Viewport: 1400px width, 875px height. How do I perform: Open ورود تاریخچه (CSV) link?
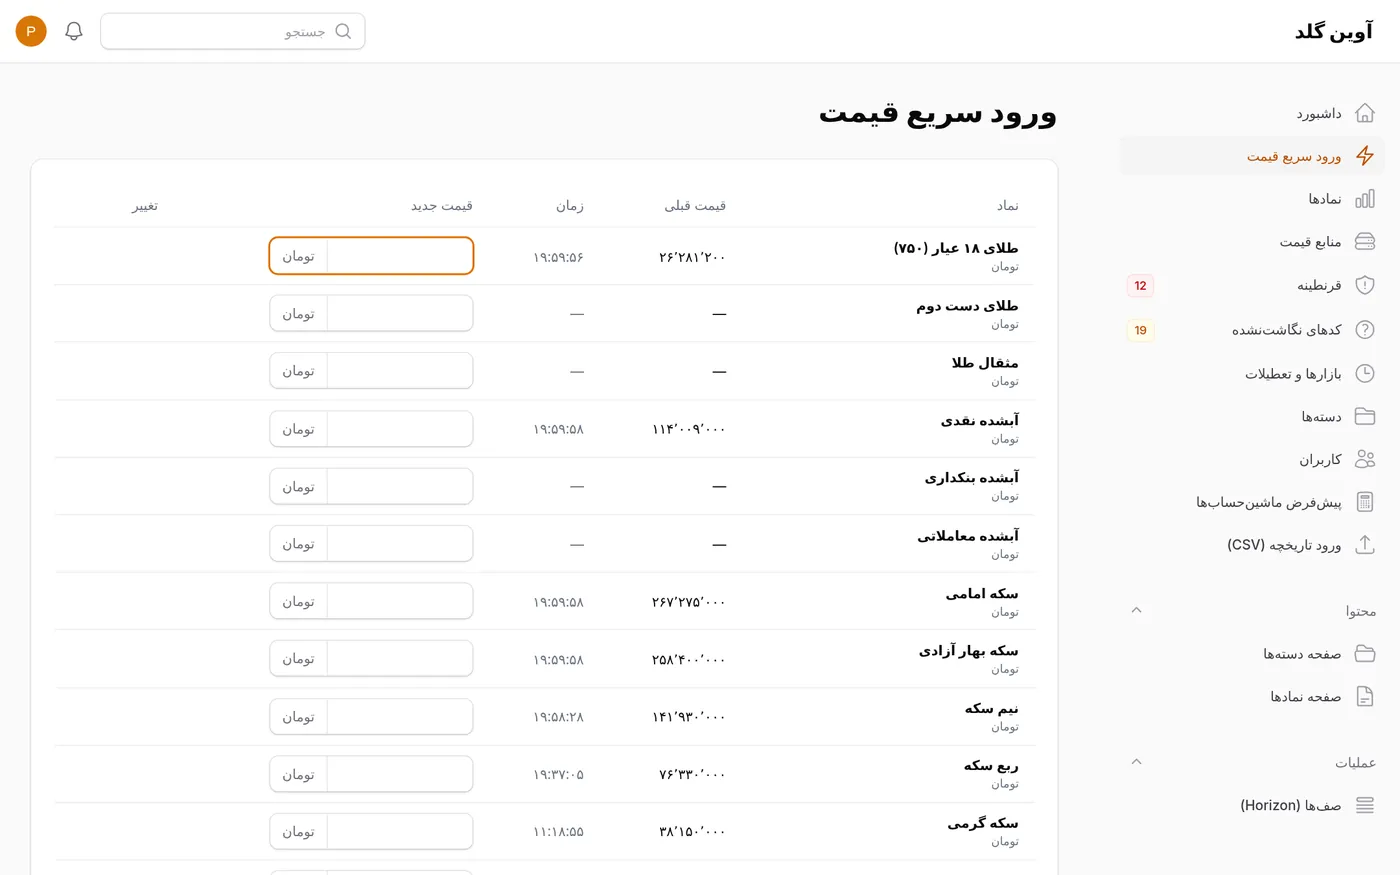point(1252,545)
